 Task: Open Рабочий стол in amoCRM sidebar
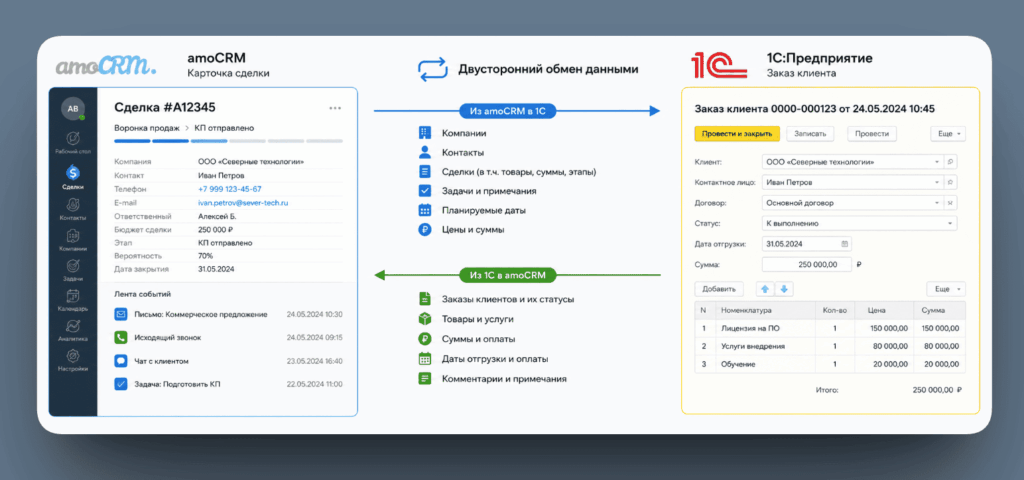point(73,143)
